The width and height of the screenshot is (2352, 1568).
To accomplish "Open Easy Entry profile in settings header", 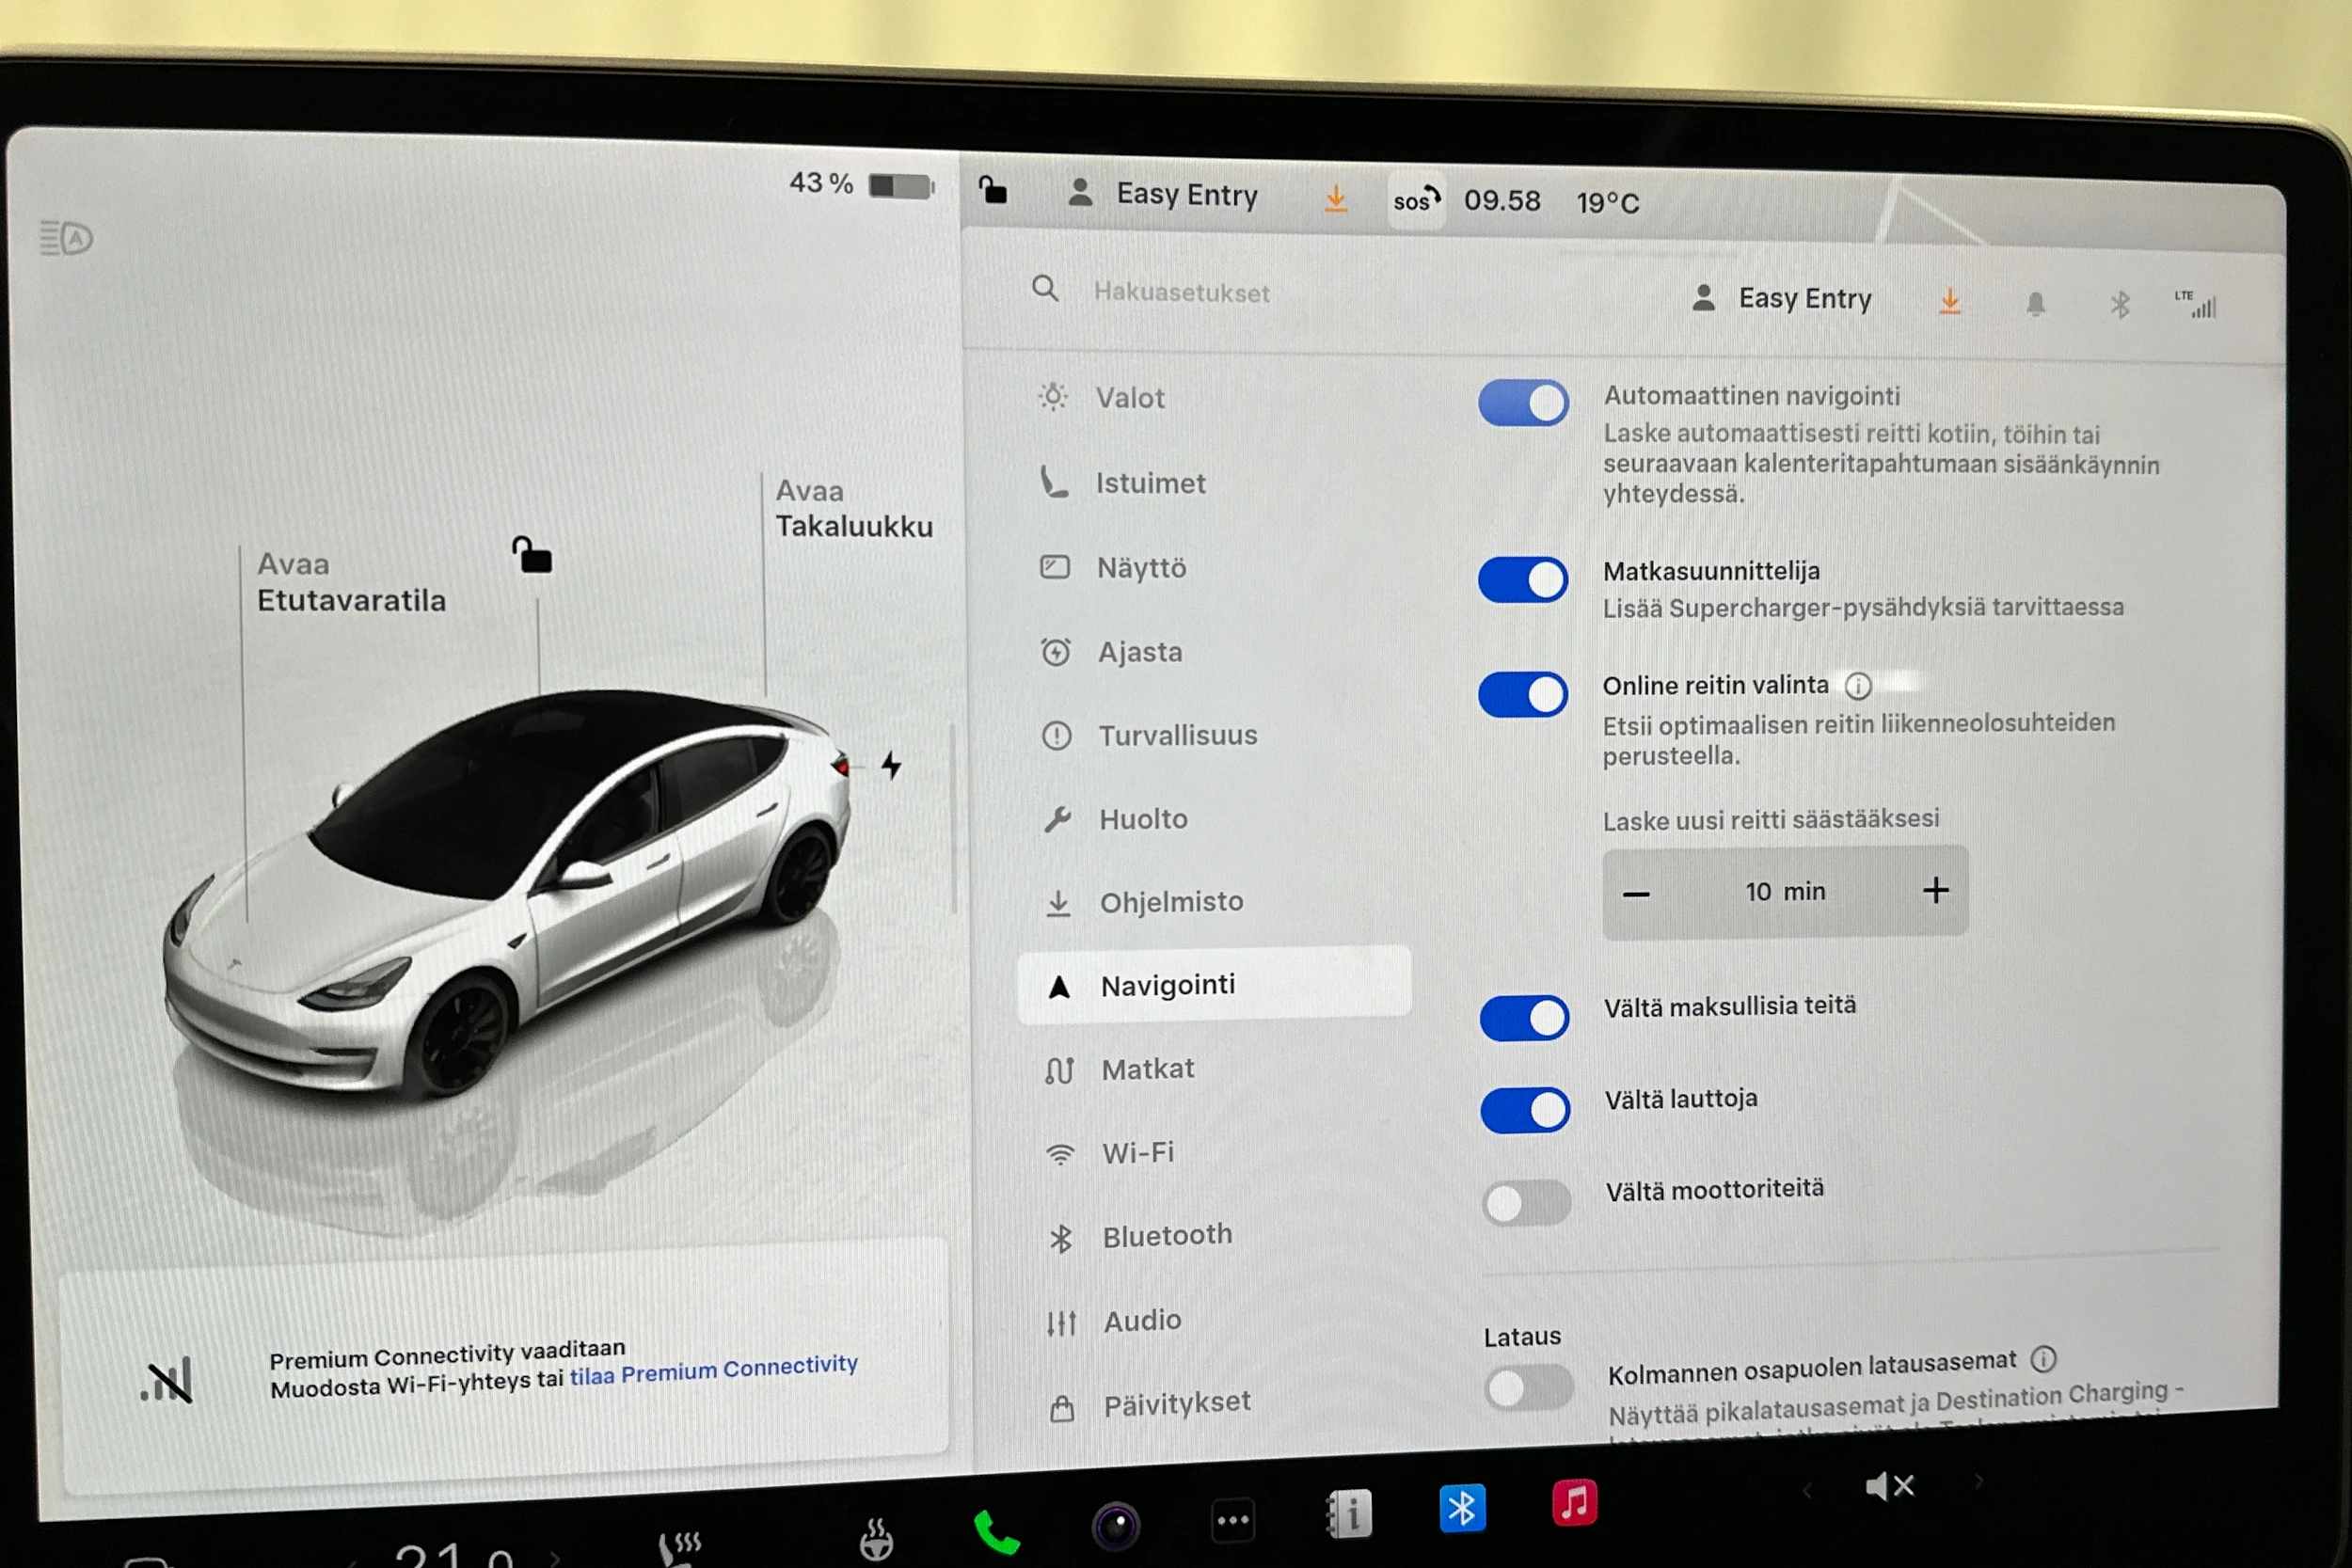I will [x=1781, y=299].
